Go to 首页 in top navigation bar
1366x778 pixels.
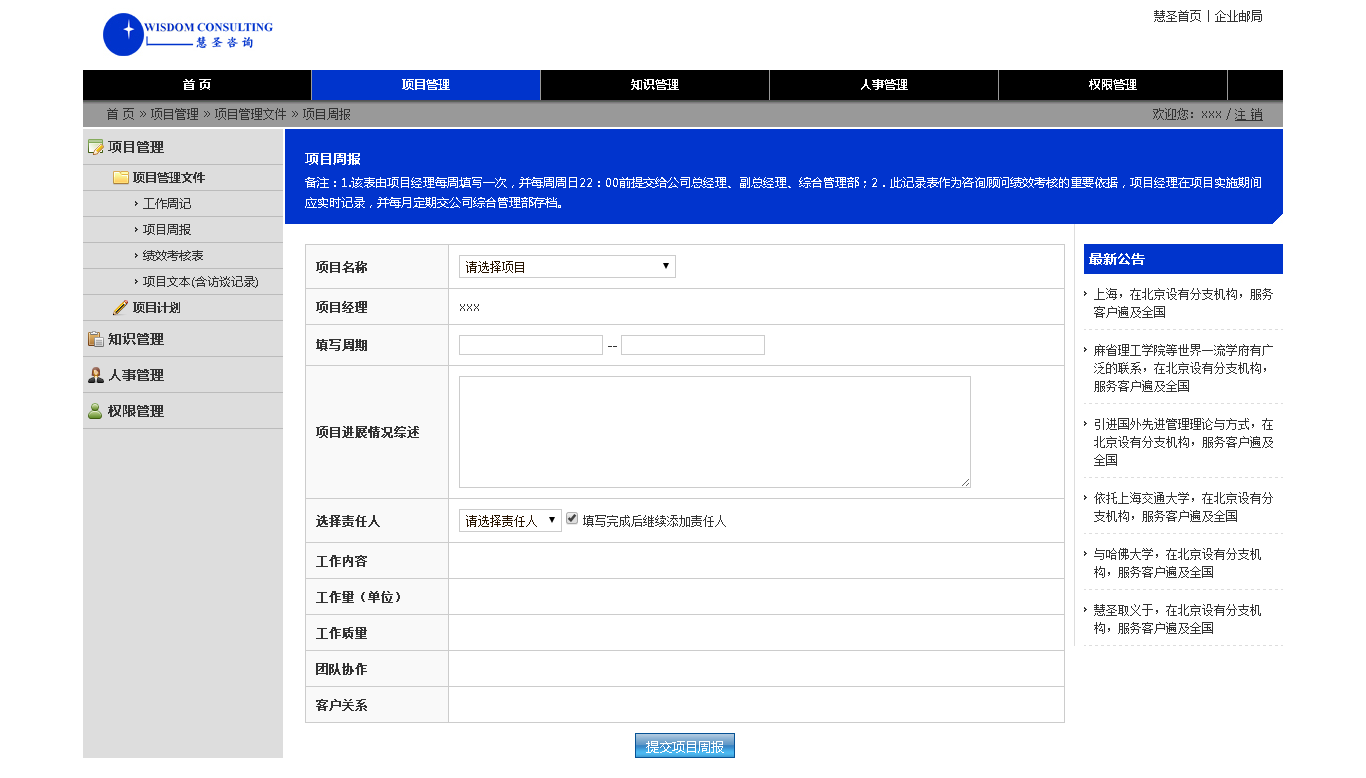(x=197, y=85)
